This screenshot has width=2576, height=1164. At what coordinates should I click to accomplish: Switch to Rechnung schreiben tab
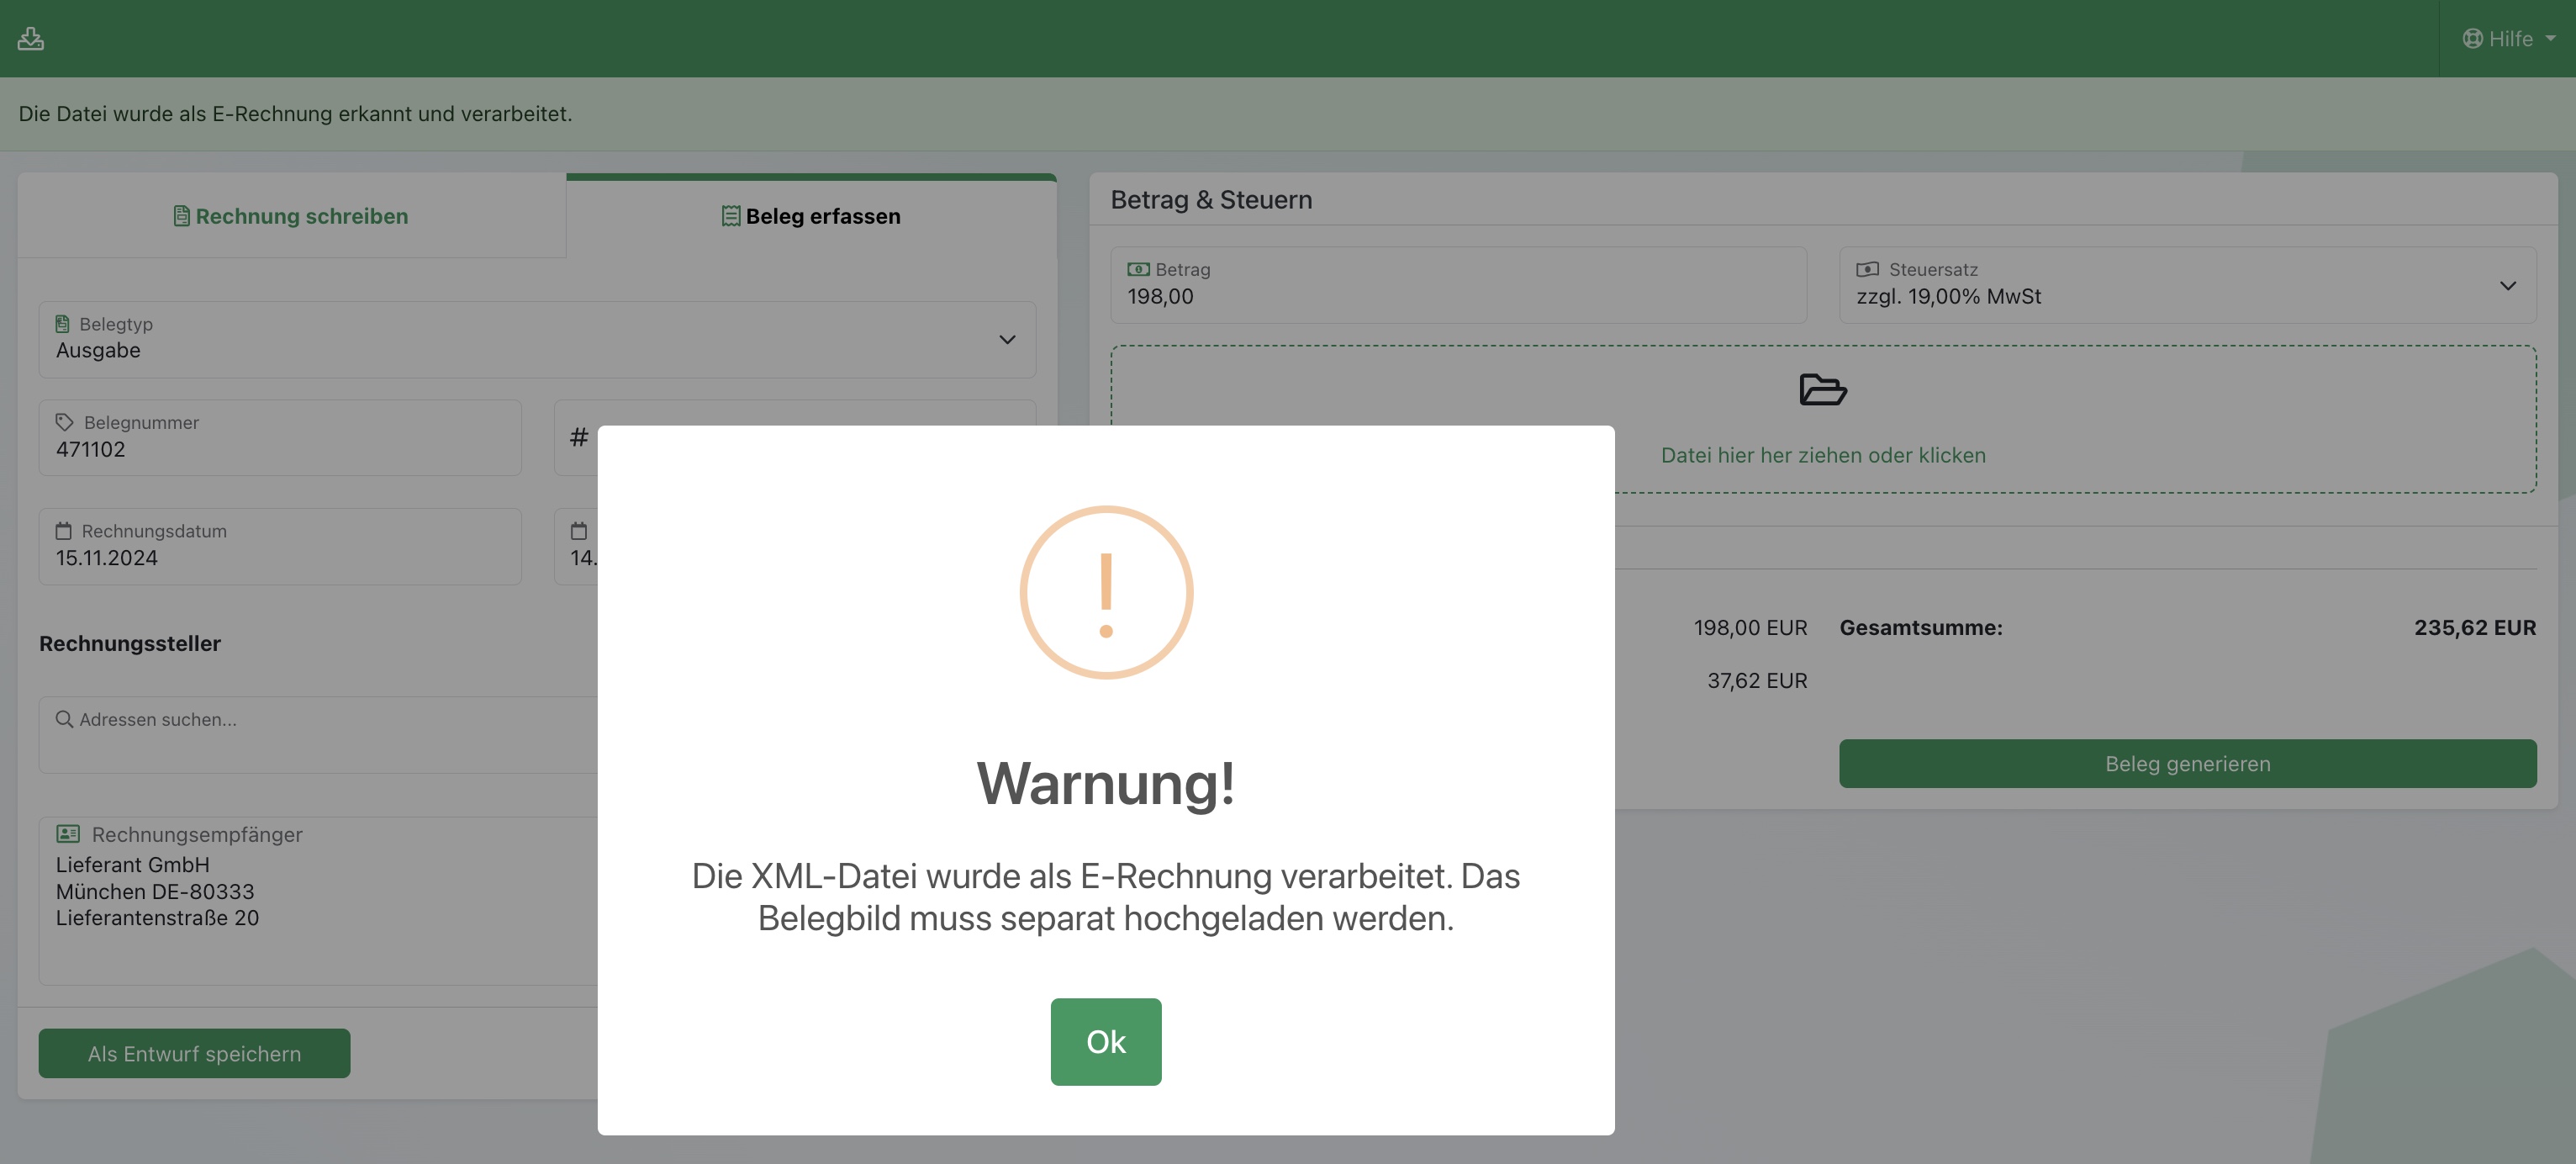[291, 216]
